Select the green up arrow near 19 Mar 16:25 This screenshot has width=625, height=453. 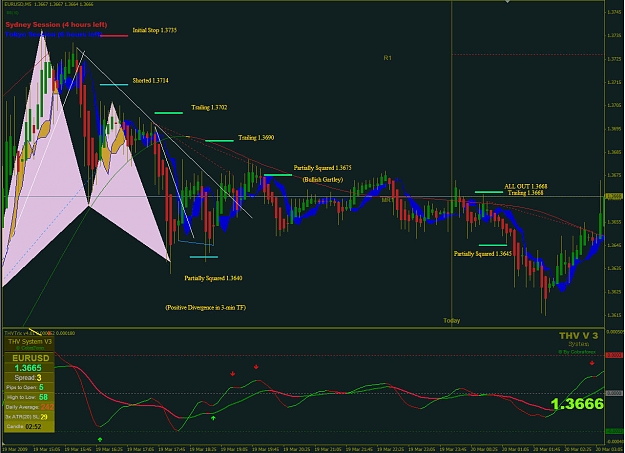pyautogui.click(x=100, y=439)
